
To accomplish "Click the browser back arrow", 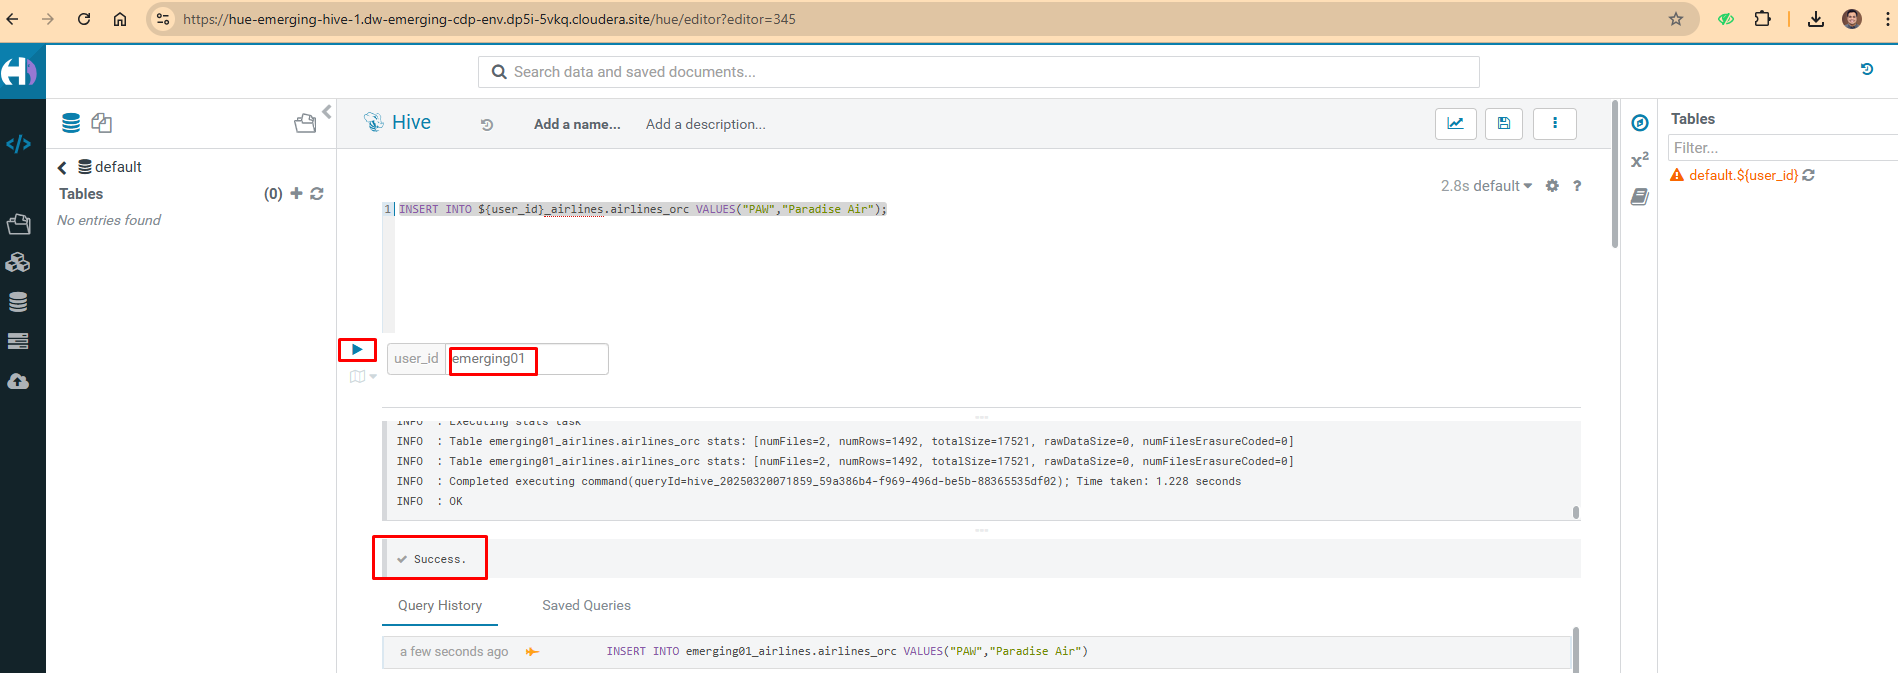I will click(12, 19).
